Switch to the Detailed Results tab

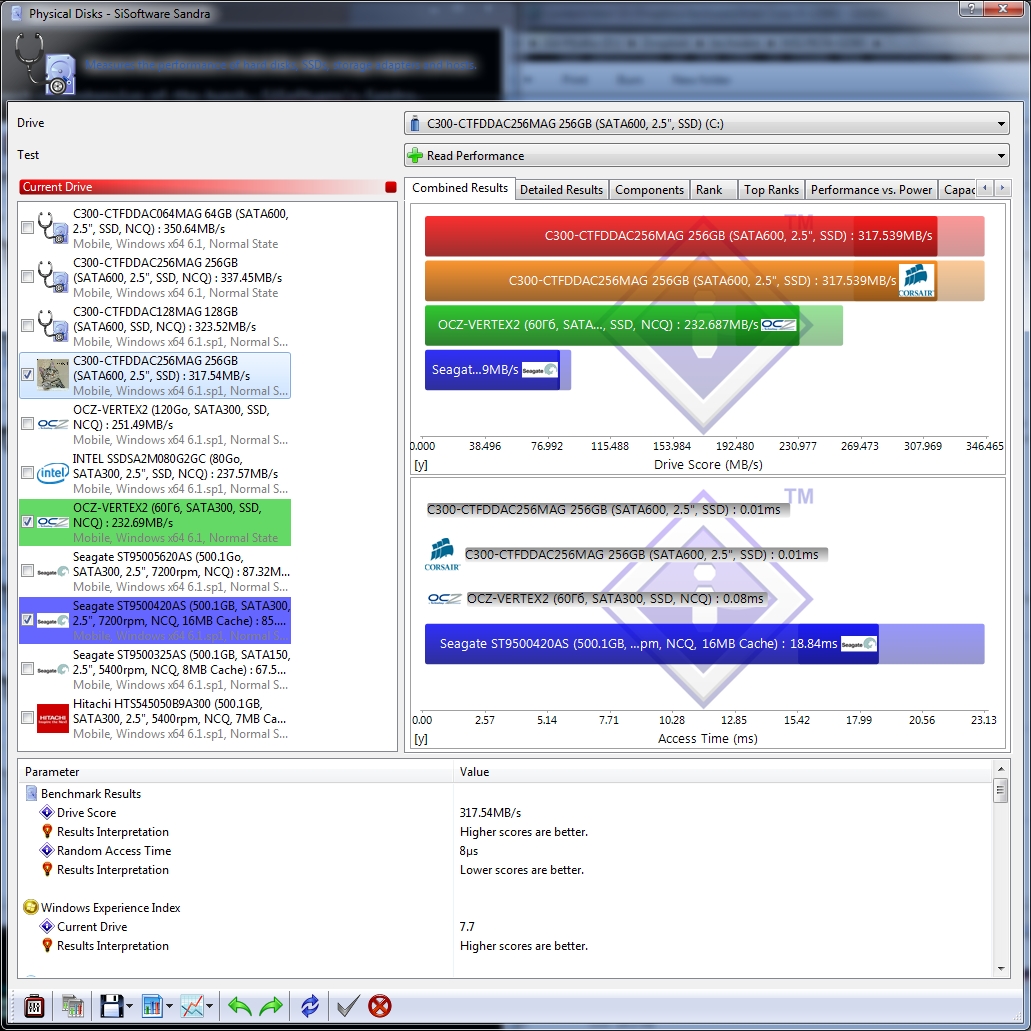pyautogui.click(x=562, y=189)
